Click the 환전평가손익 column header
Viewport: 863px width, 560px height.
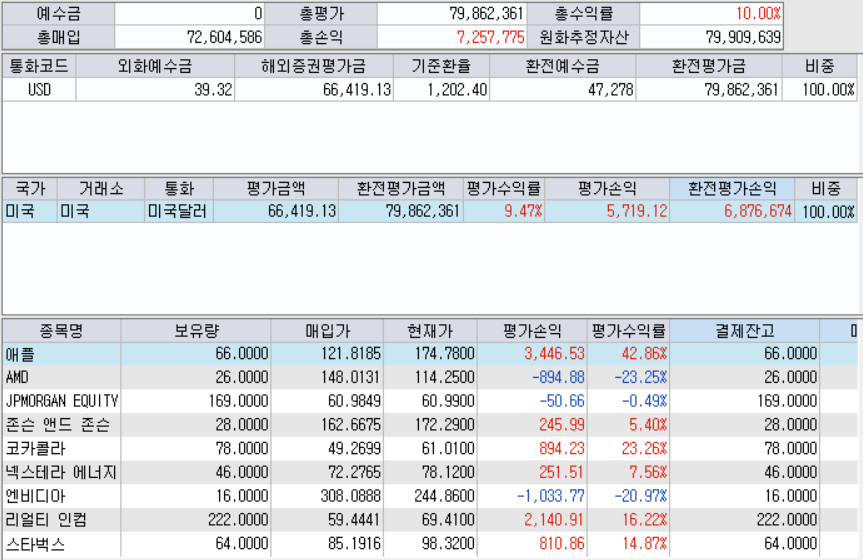pyautogui.click(x=732, y=189)
